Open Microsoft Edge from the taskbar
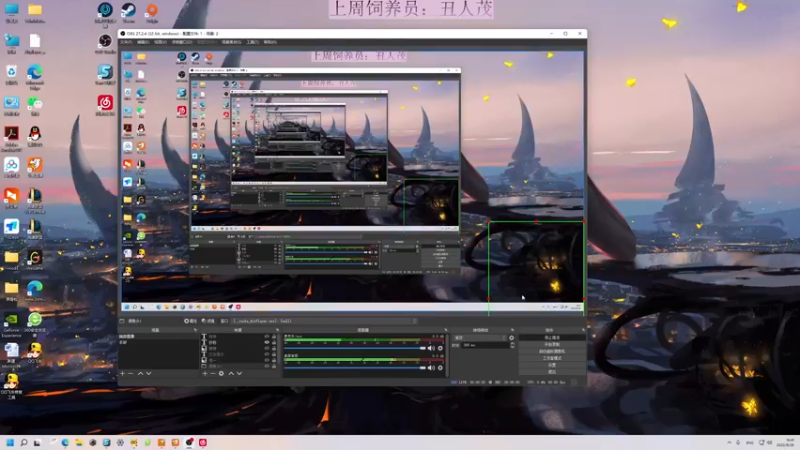The image size is (800, 450). point(65,442)
